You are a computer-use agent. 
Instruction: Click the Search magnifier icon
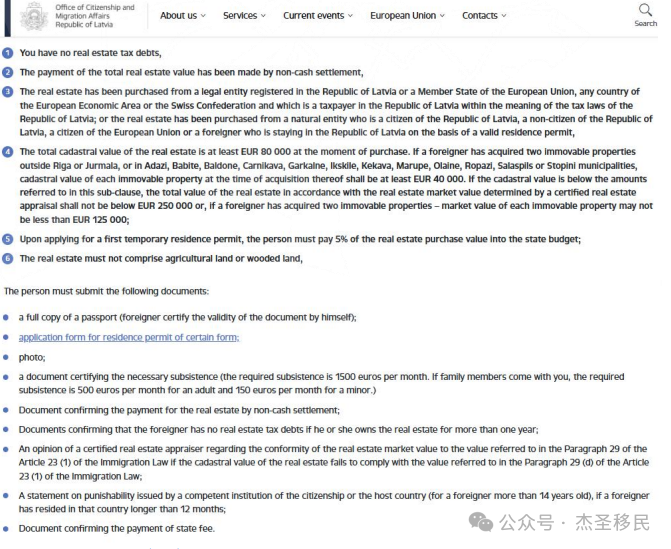645,10
